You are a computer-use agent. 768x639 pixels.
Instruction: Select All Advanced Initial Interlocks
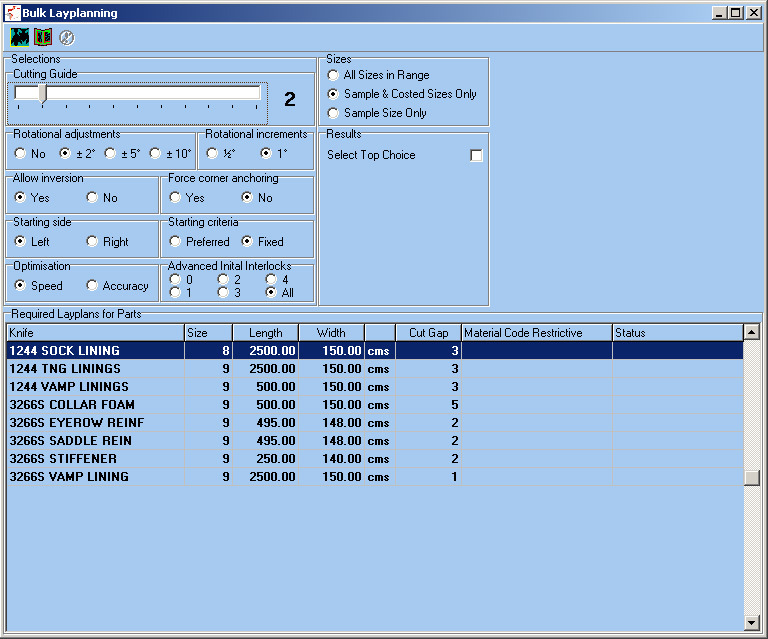(x=271, y=292)
